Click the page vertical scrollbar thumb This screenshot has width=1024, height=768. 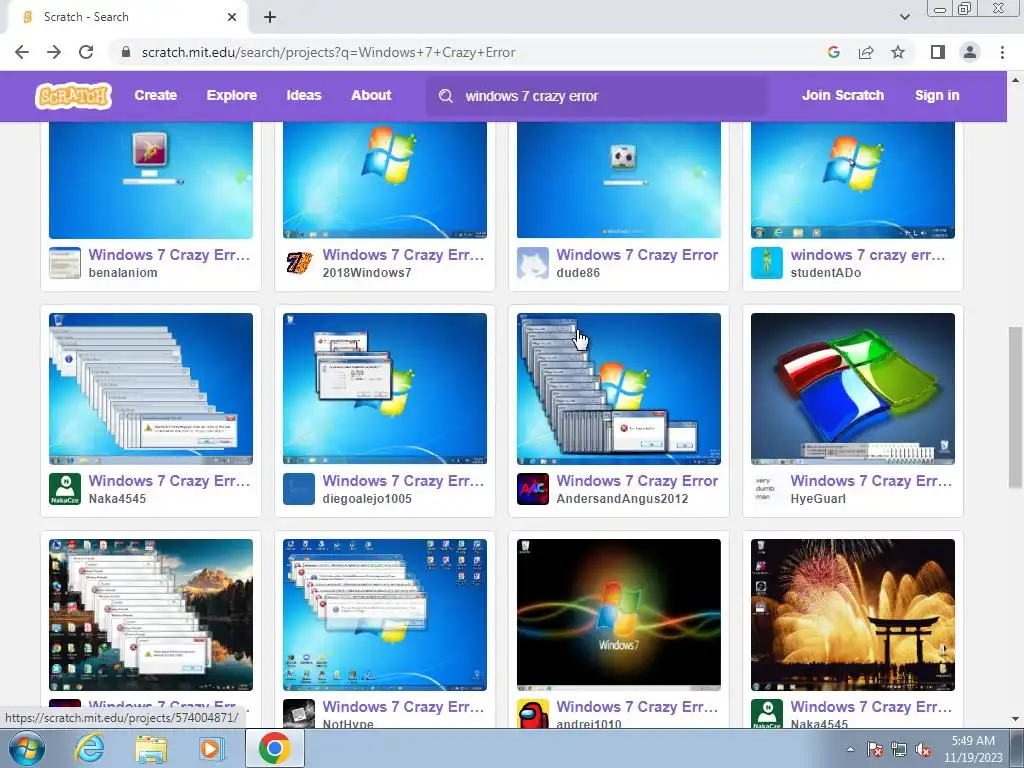click(1015, 408)
